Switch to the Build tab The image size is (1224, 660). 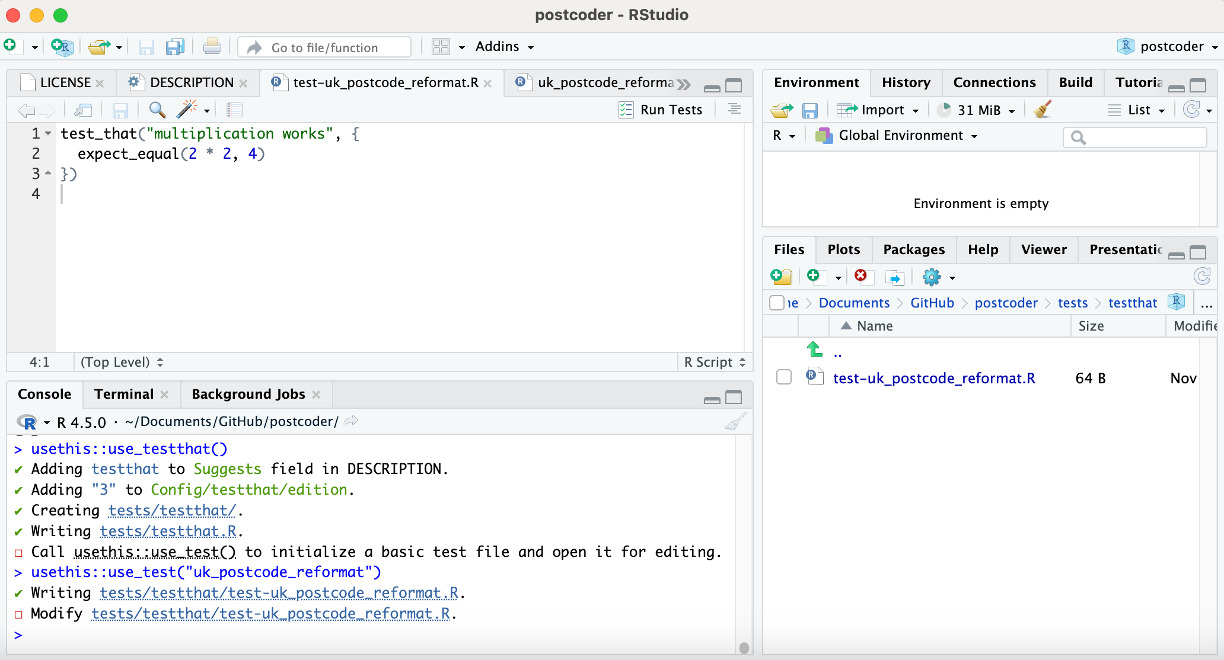pos(1076,83)
